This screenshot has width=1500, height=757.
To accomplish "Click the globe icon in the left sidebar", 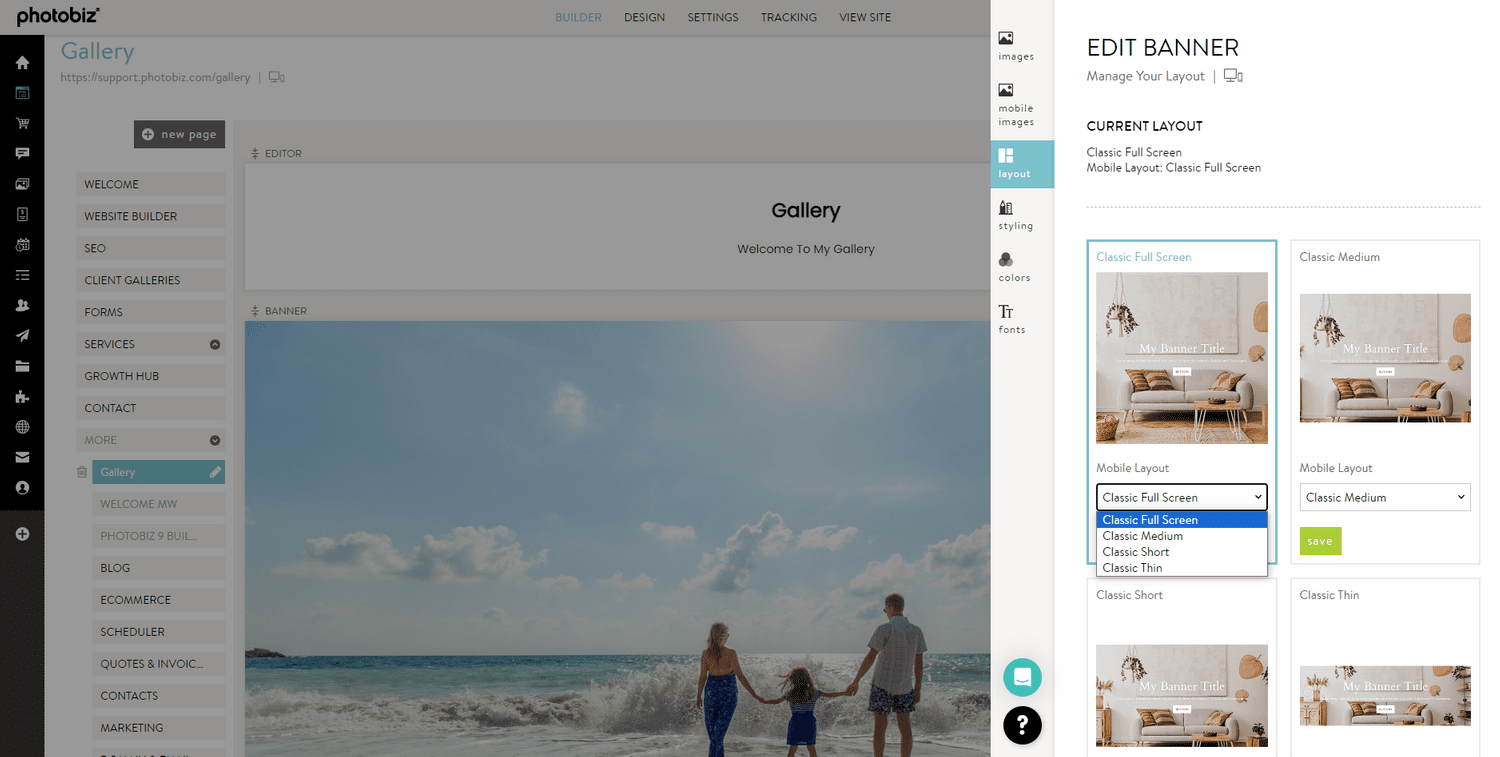I will (22, 426).
